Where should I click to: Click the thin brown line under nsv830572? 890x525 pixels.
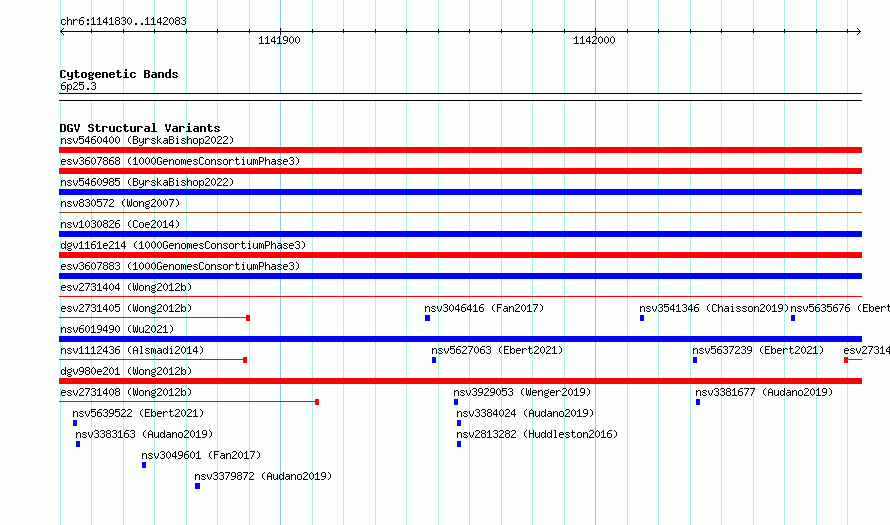click(460, 213)
